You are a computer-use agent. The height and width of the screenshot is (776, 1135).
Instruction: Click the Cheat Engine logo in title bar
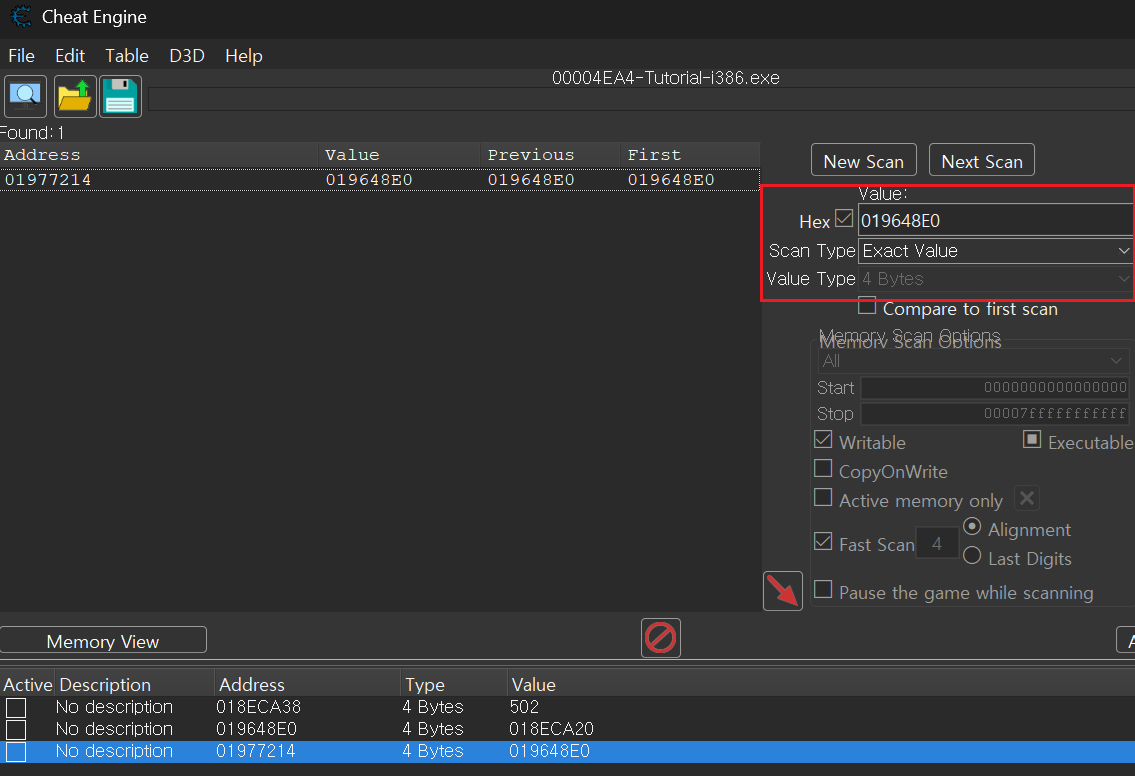pos(21,17)
